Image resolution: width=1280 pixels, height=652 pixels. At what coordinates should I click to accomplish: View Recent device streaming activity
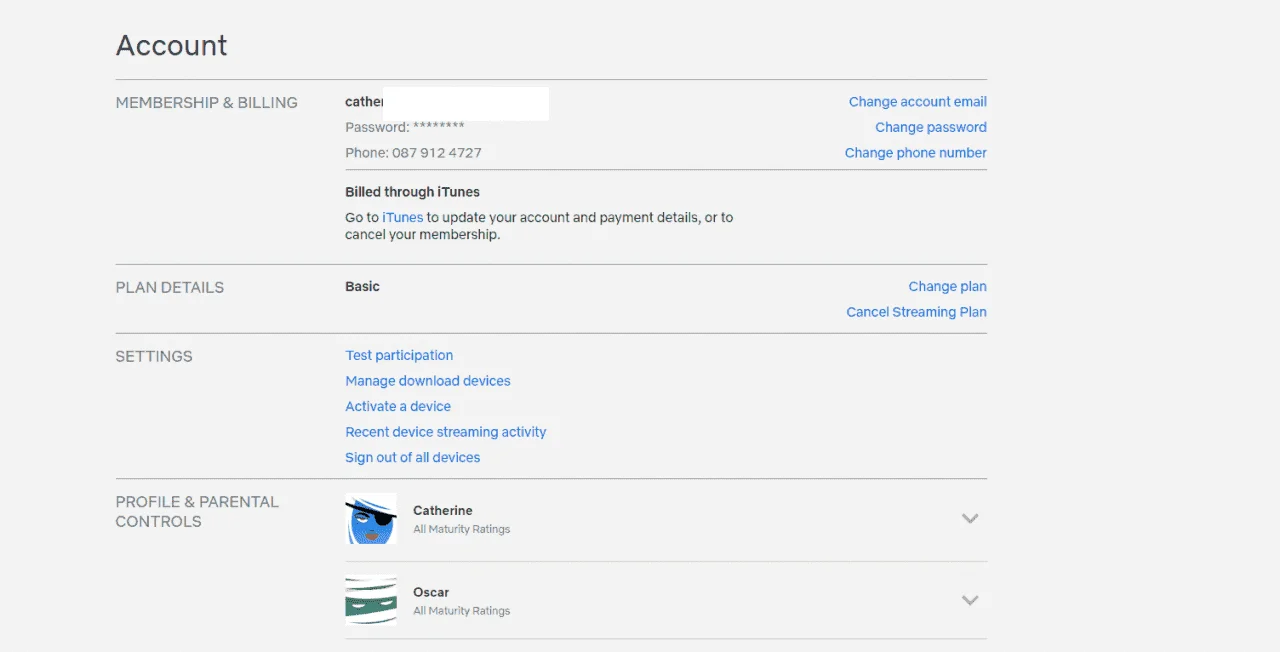[x=446, y=432]
